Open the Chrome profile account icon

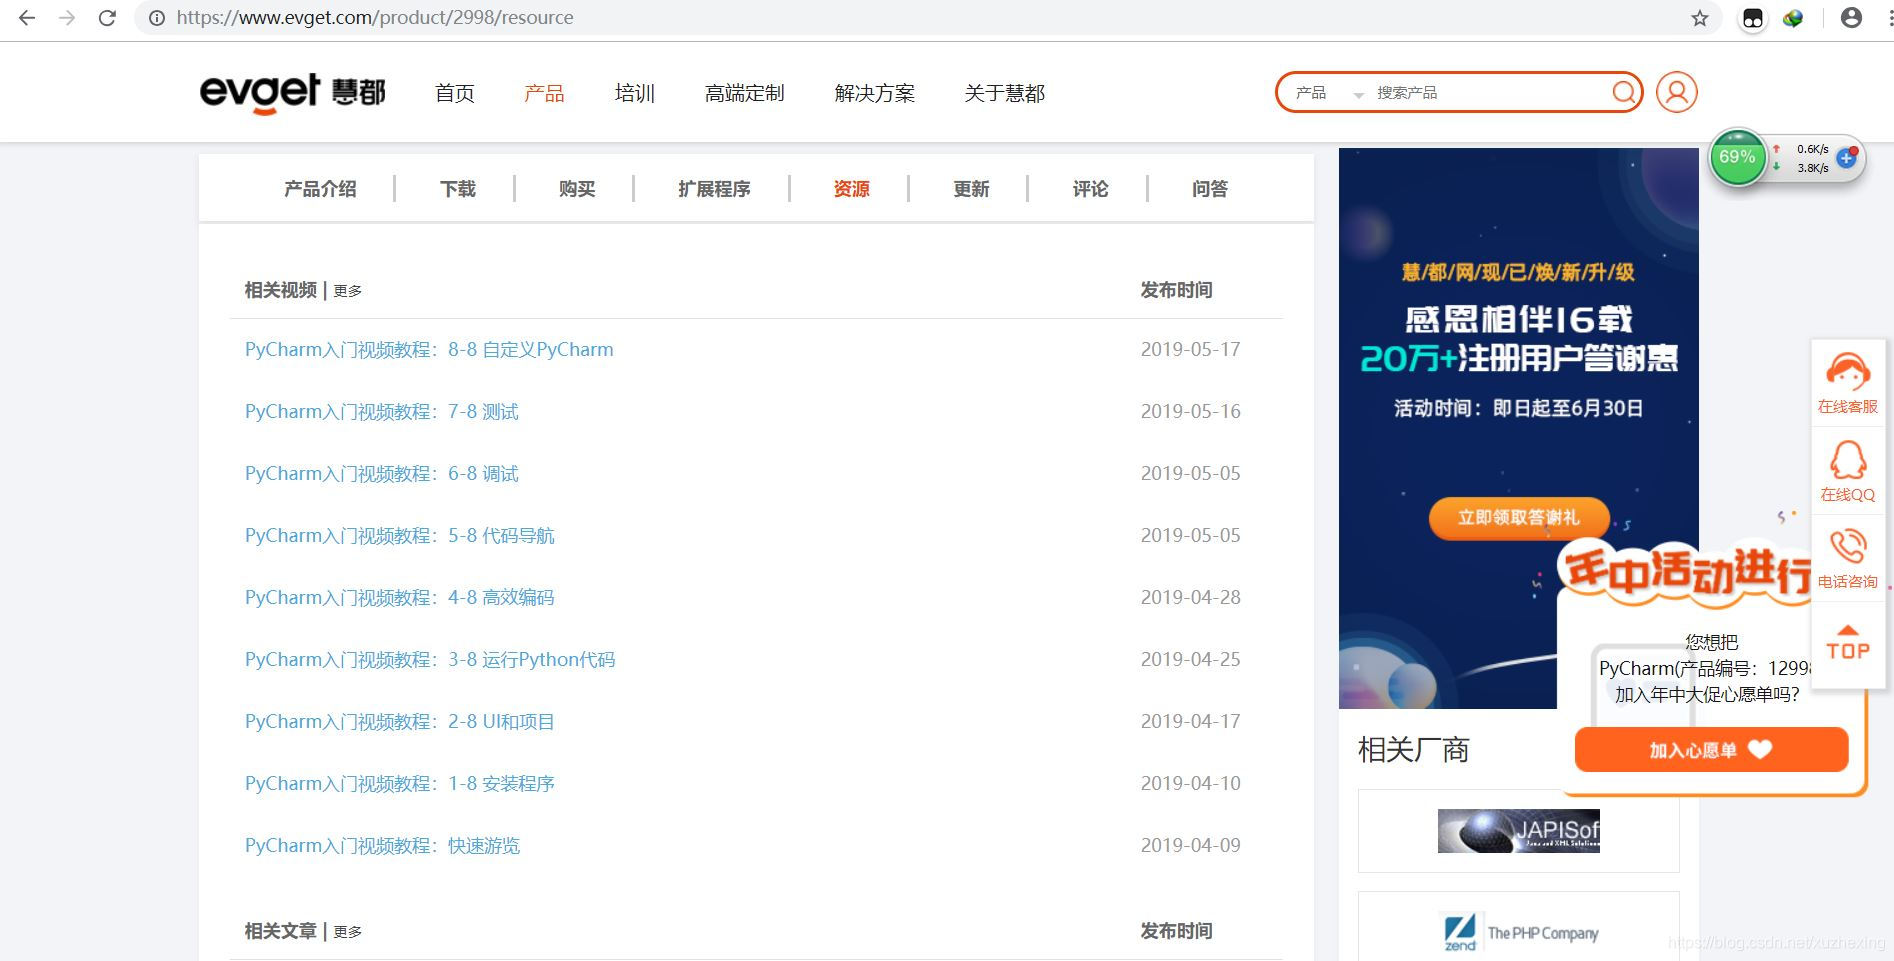1851,18
